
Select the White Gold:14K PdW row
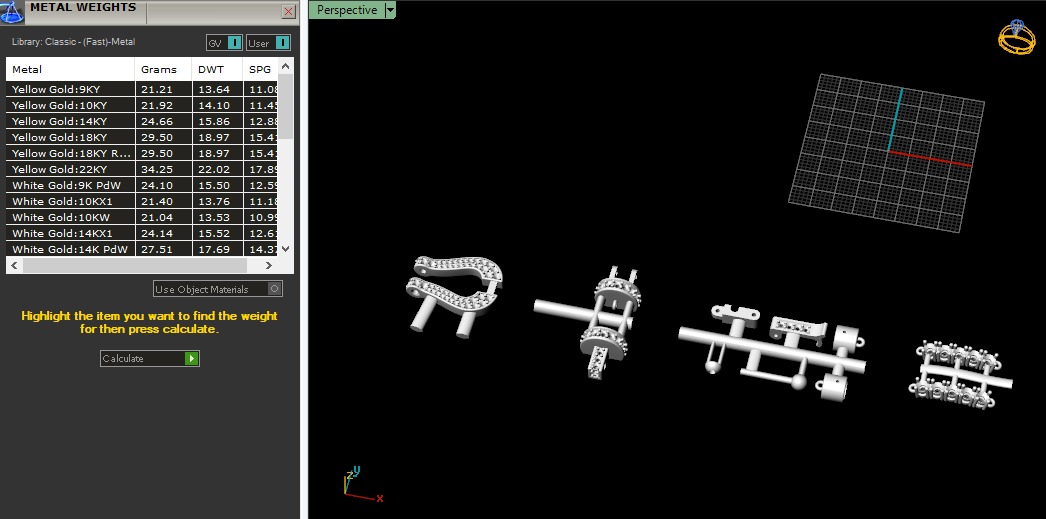point(142,249)
